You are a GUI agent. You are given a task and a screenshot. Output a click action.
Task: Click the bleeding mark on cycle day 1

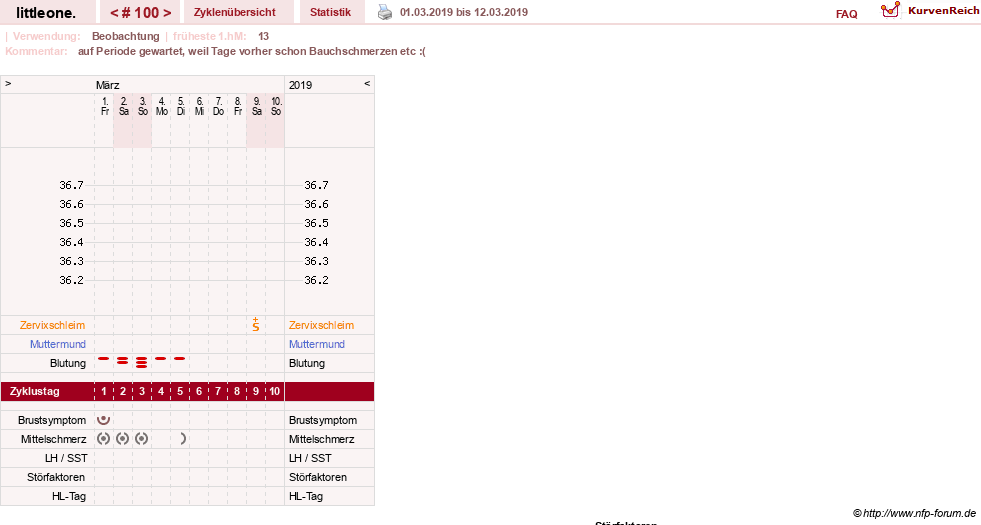(104, 359)
